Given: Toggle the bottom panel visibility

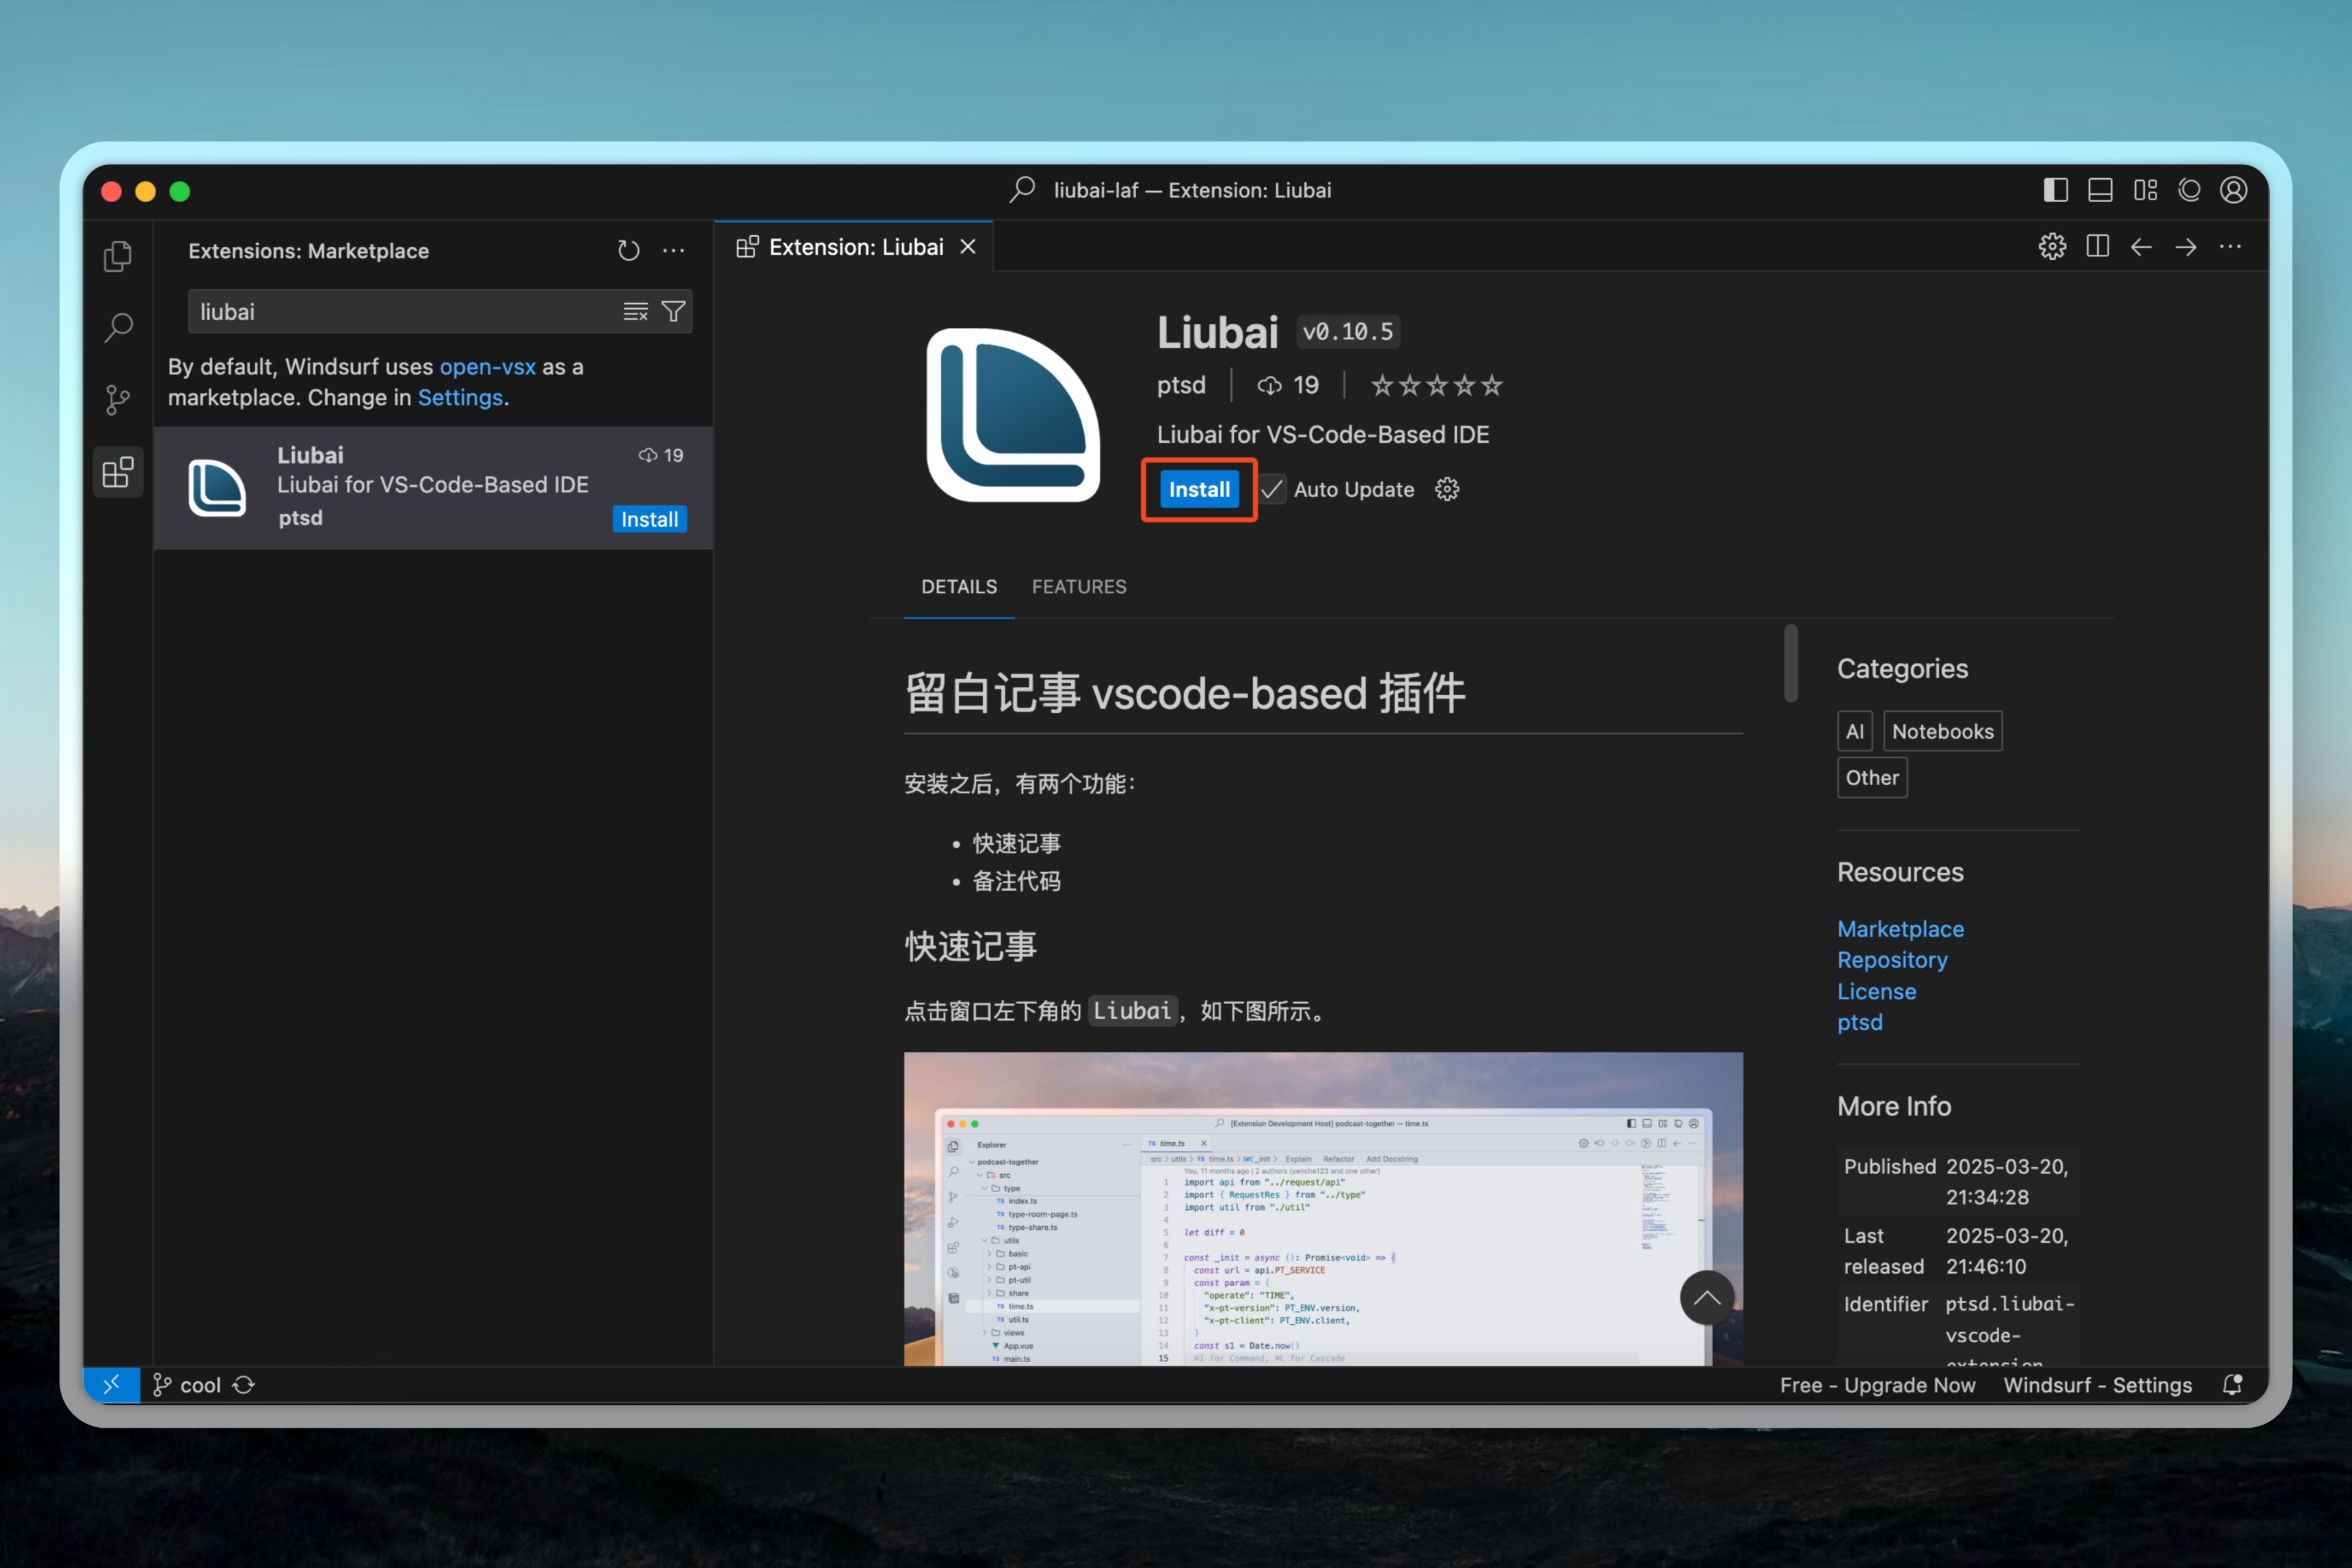Looking at the screenshot, I should coord(2100,190).
